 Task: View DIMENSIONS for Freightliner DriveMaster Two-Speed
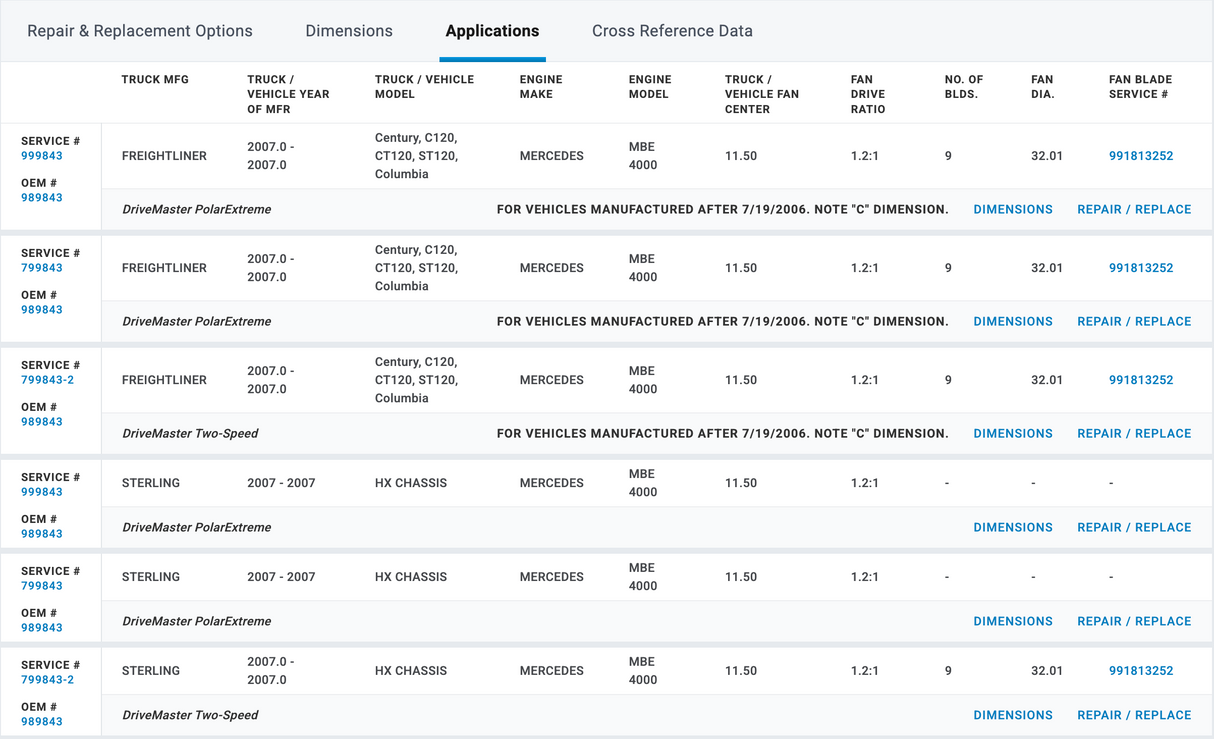pyautogui.click(x=1013, y=434)
